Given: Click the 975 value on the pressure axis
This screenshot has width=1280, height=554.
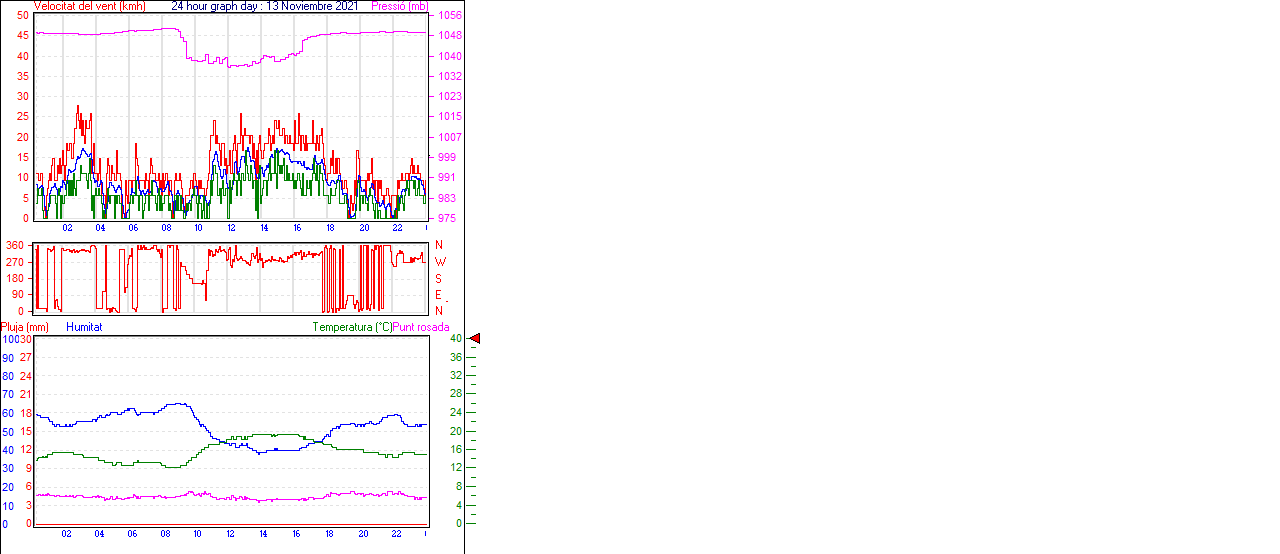Looking at the screenshot, I should pyautogui.click(x=446, y=218).
